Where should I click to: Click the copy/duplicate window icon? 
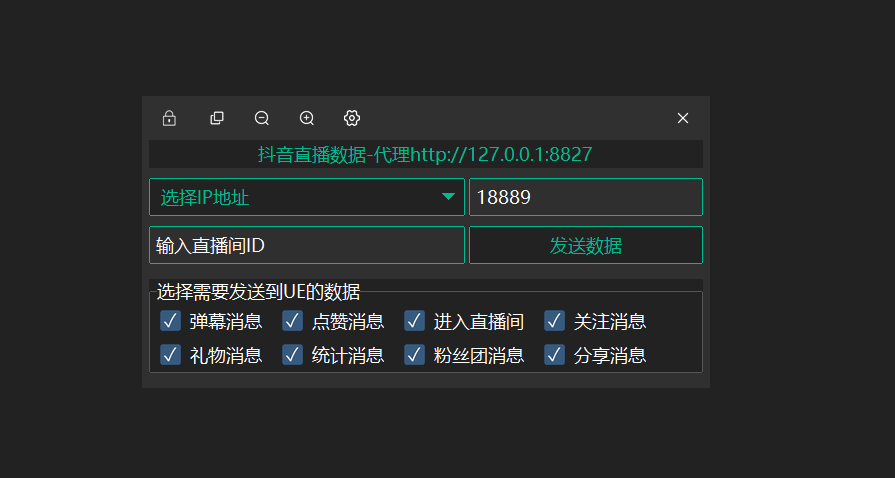(217, 118)
